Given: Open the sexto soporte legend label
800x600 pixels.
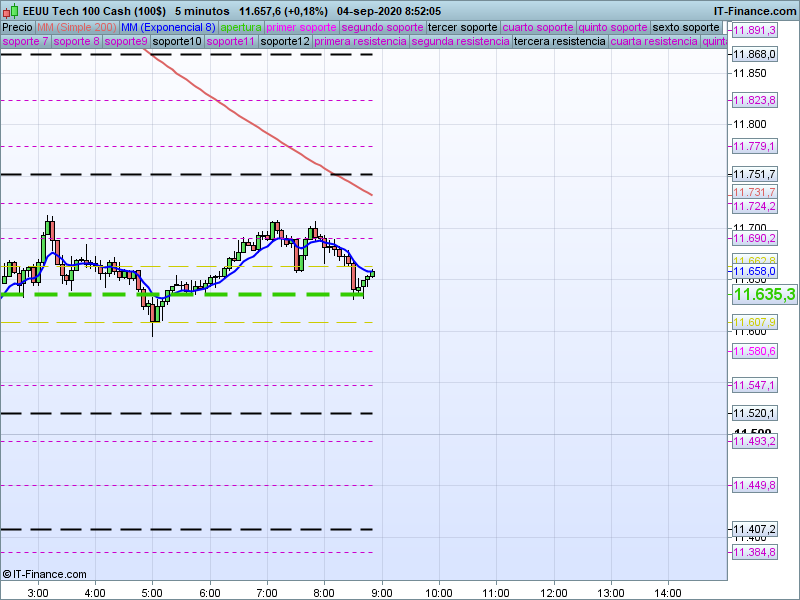Looking at the screenshot, I should click(686, 27).
